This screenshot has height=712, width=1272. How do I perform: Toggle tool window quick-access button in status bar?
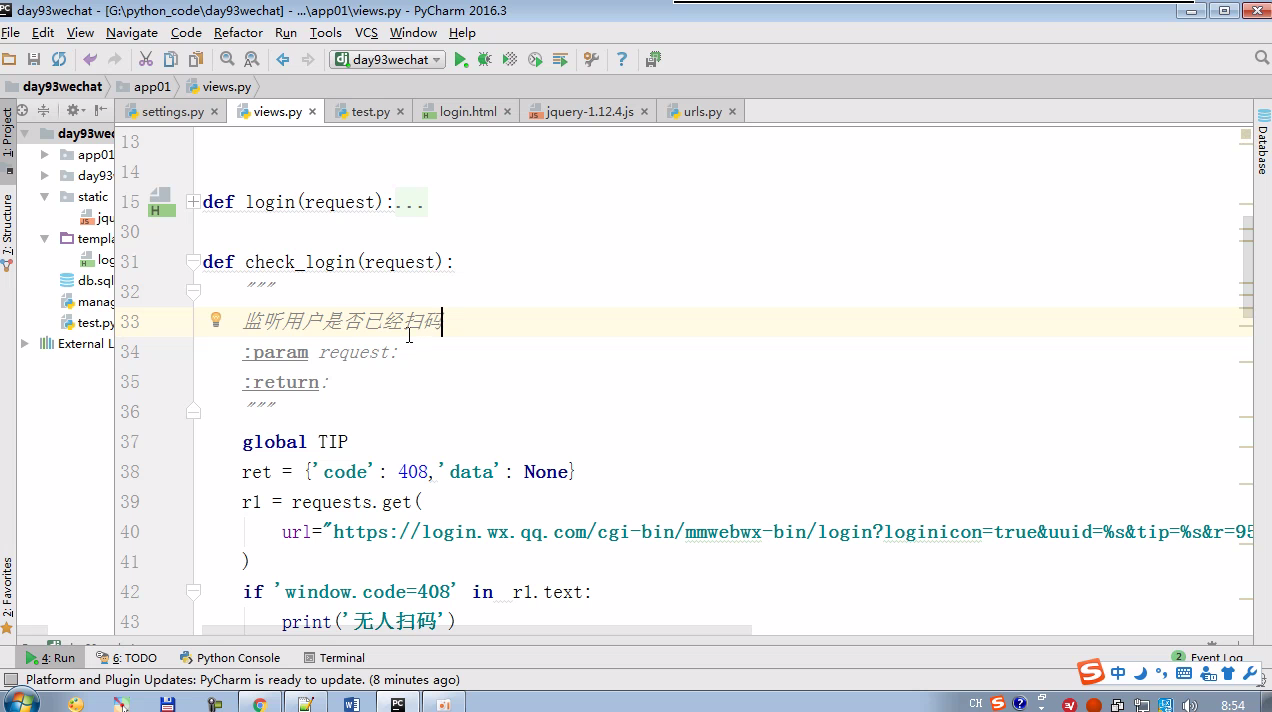[x=11, y=680]
